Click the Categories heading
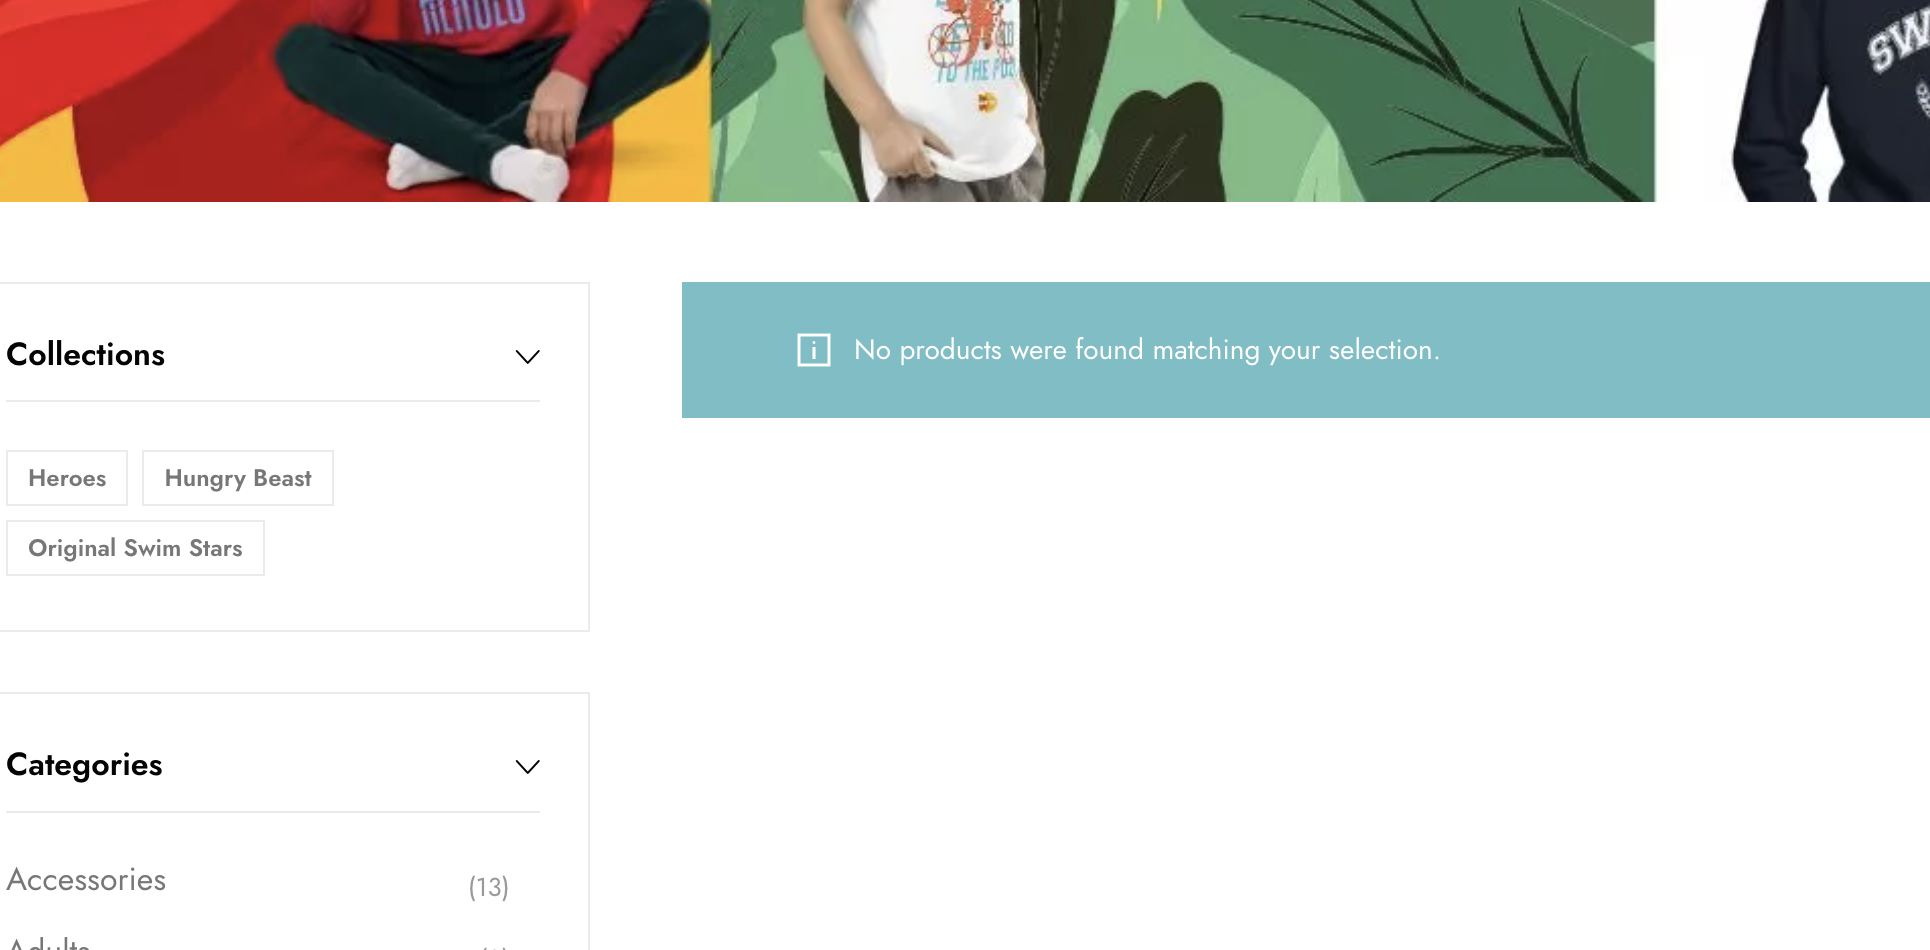The width and height of the screenshot is (1930, 950). tap(84, 765)
